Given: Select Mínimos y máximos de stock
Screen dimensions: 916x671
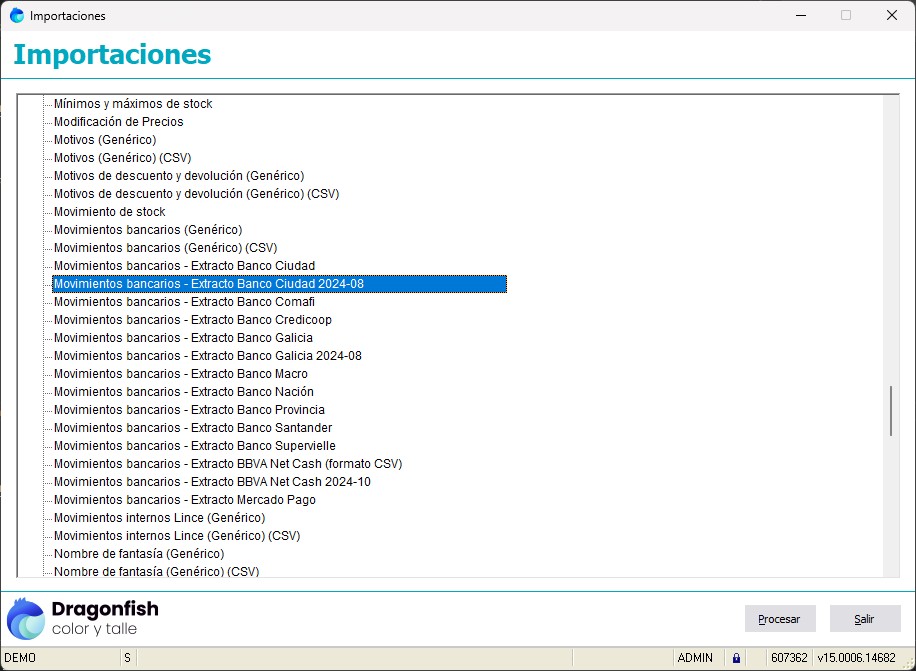Looking at the screenshot, I should (x=132, y=104).
